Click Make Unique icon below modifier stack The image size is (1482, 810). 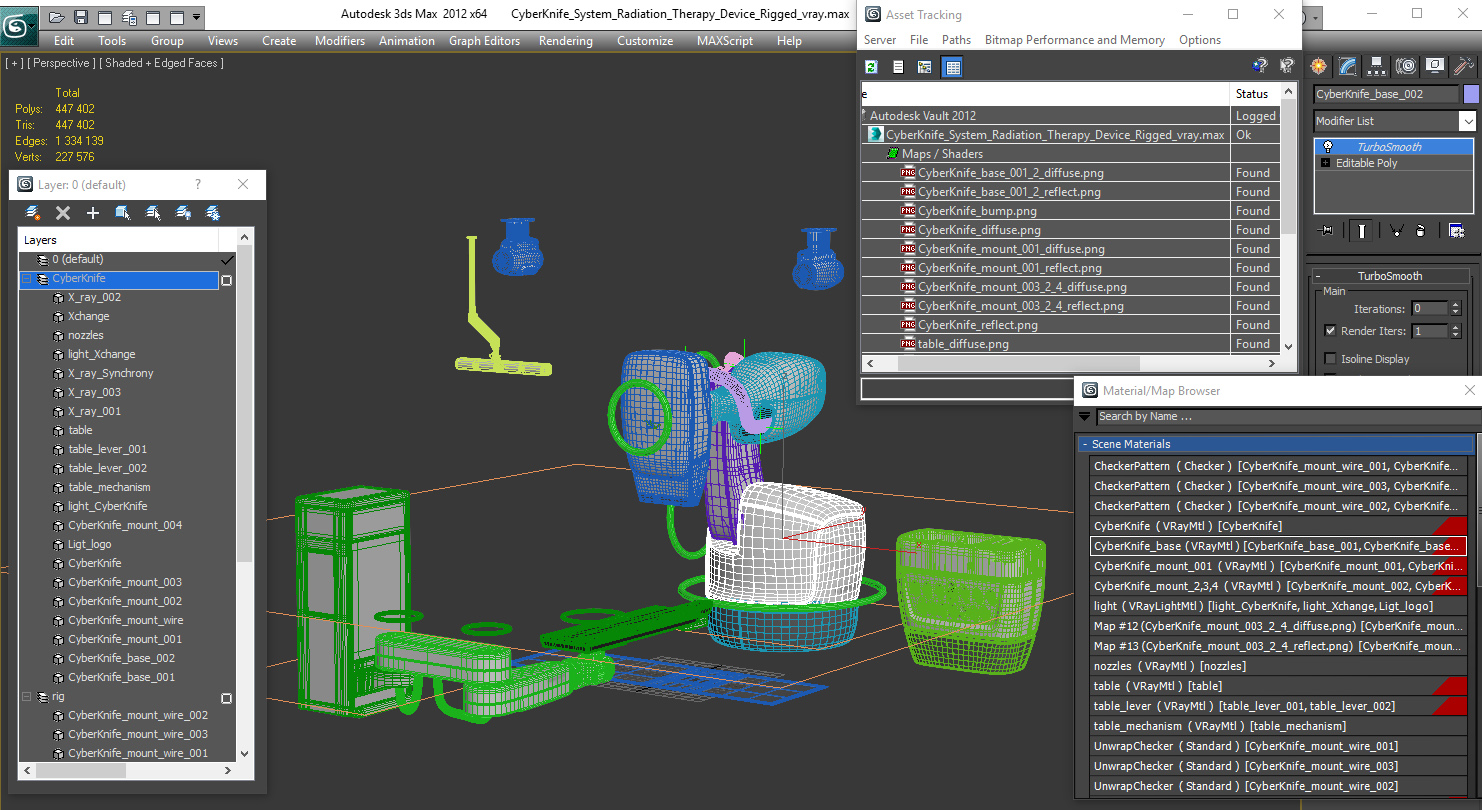(x=1398, y=231)
